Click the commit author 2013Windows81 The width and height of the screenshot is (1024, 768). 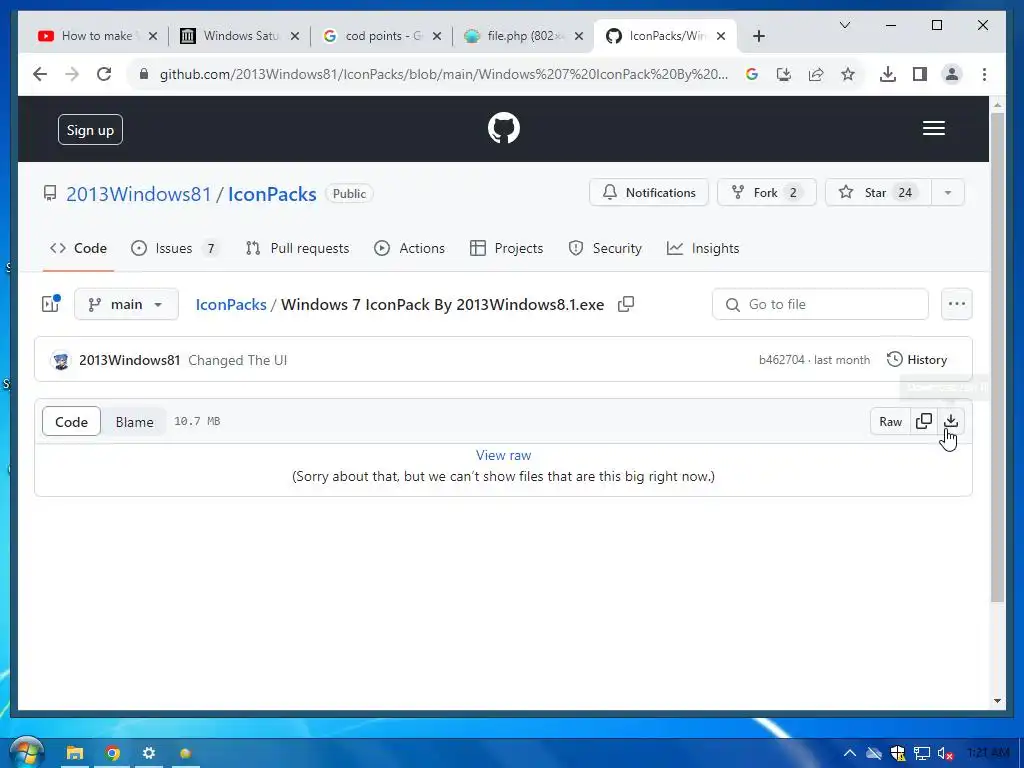pyautogui.click(x=129, y=360)
